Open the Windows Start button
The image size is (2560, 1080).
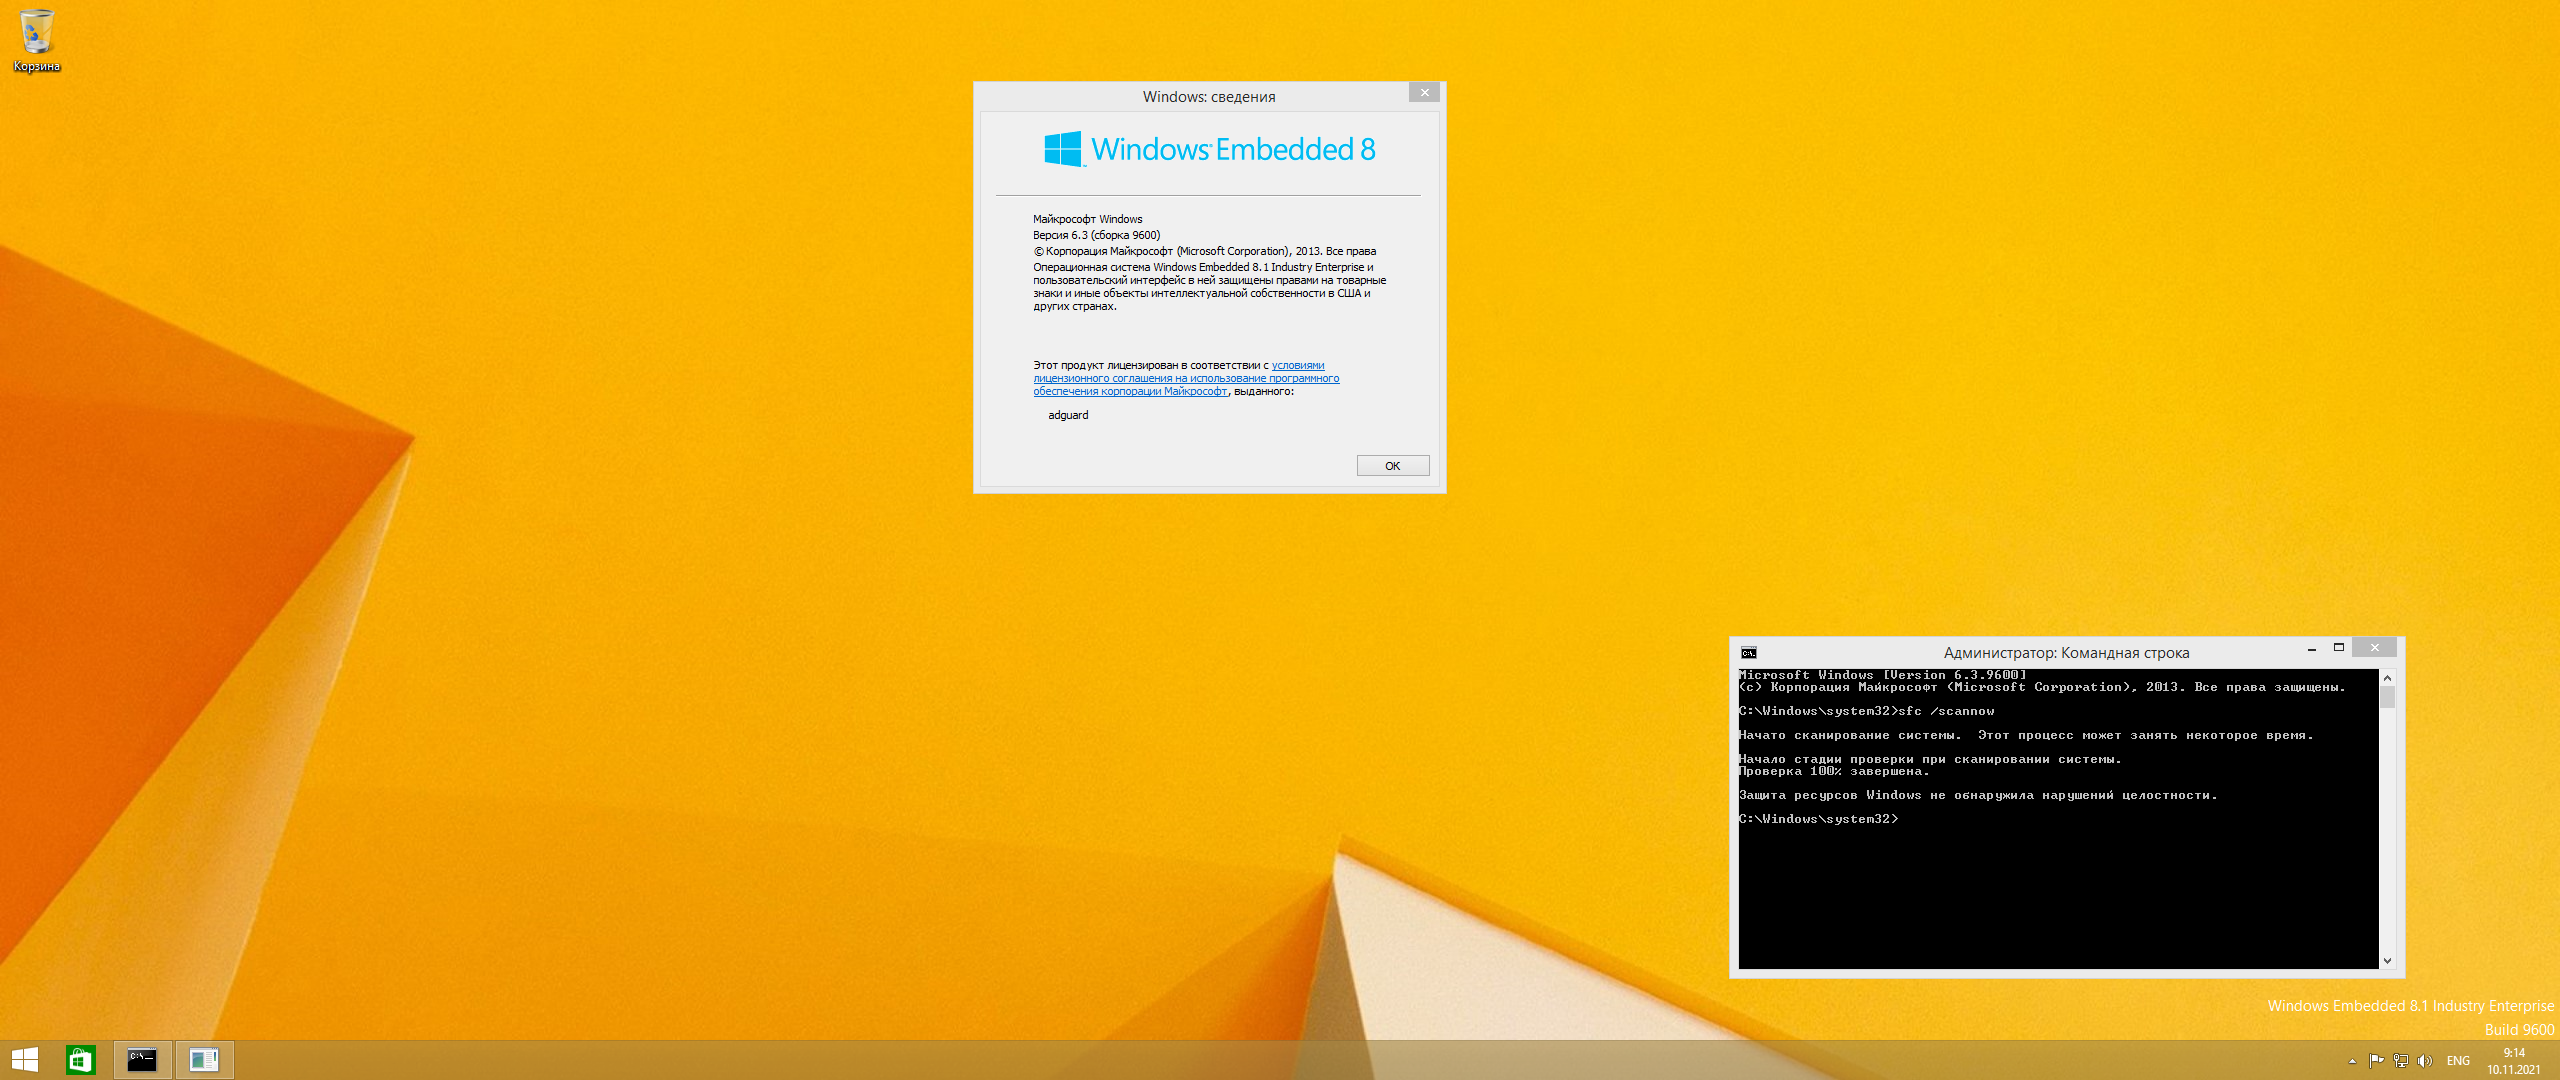tap(25, 1060)
